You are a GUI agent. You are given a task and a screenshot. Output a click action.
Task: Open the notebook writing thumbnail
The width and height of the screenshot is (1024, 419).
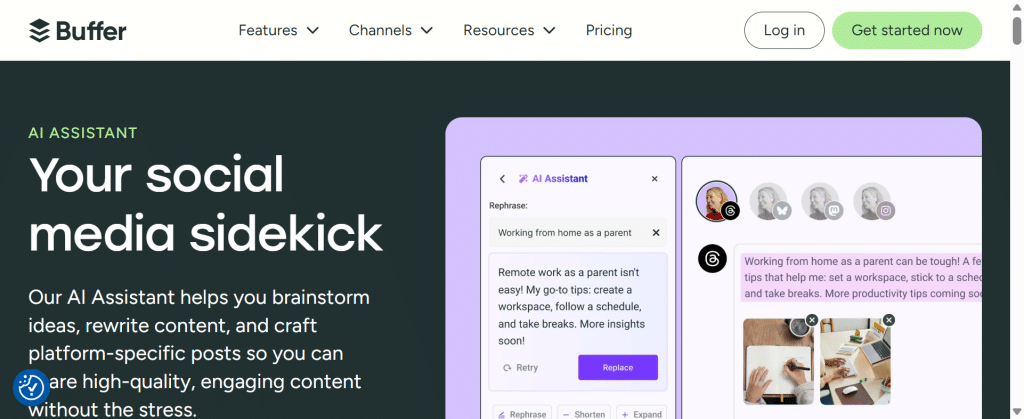coord(778,361)
